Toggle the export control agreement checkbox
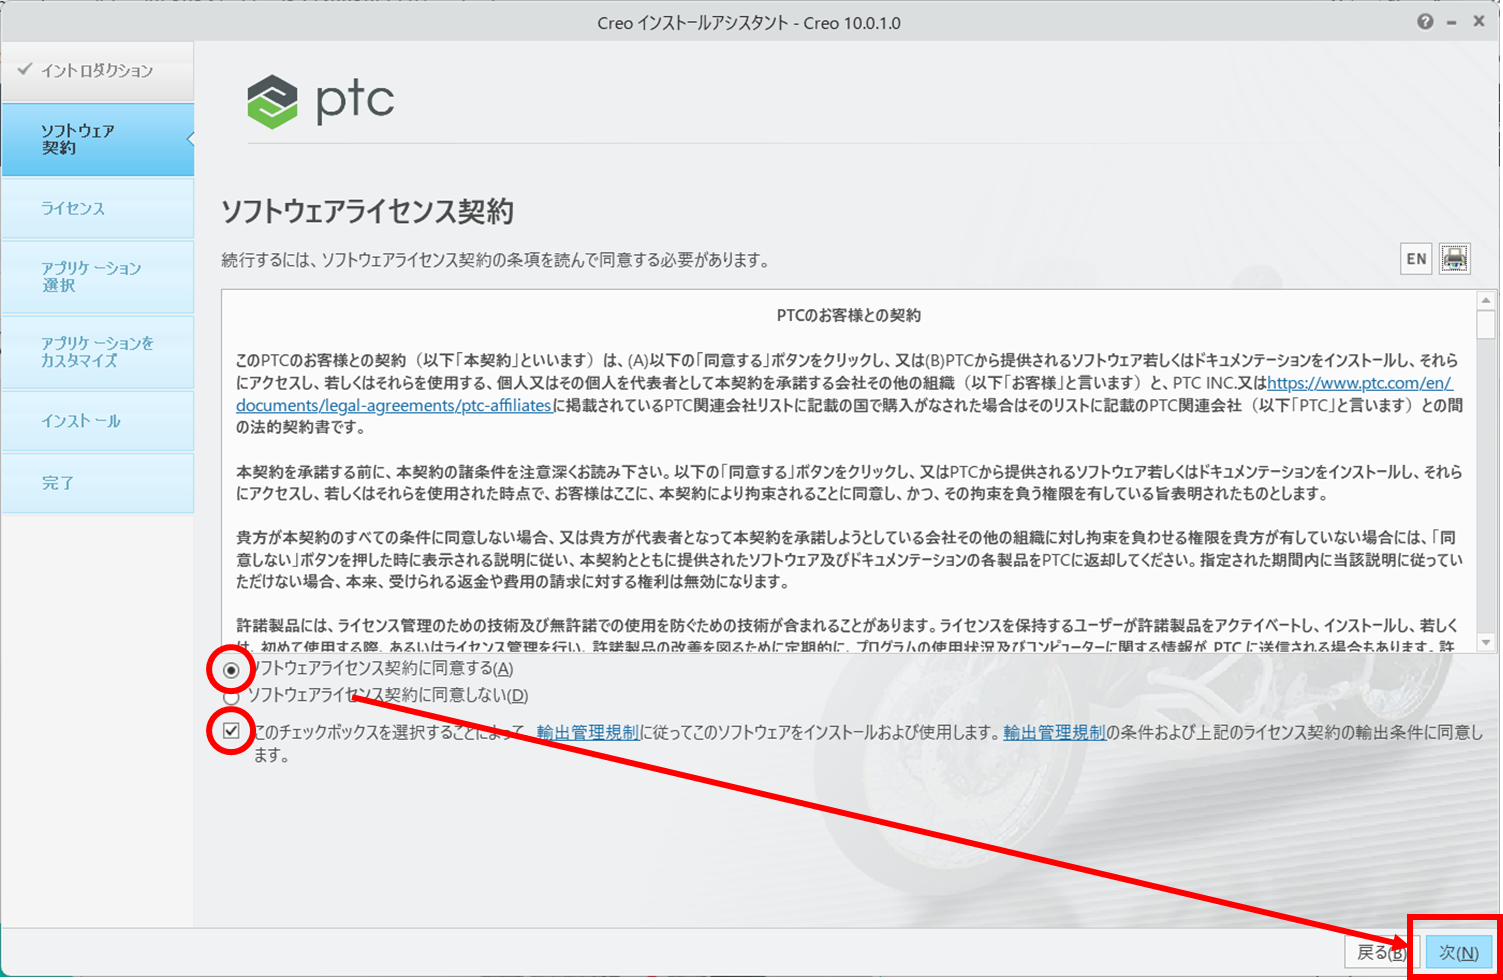The image size is (1503, 980). pyautogui.click(x=231, y=732)
